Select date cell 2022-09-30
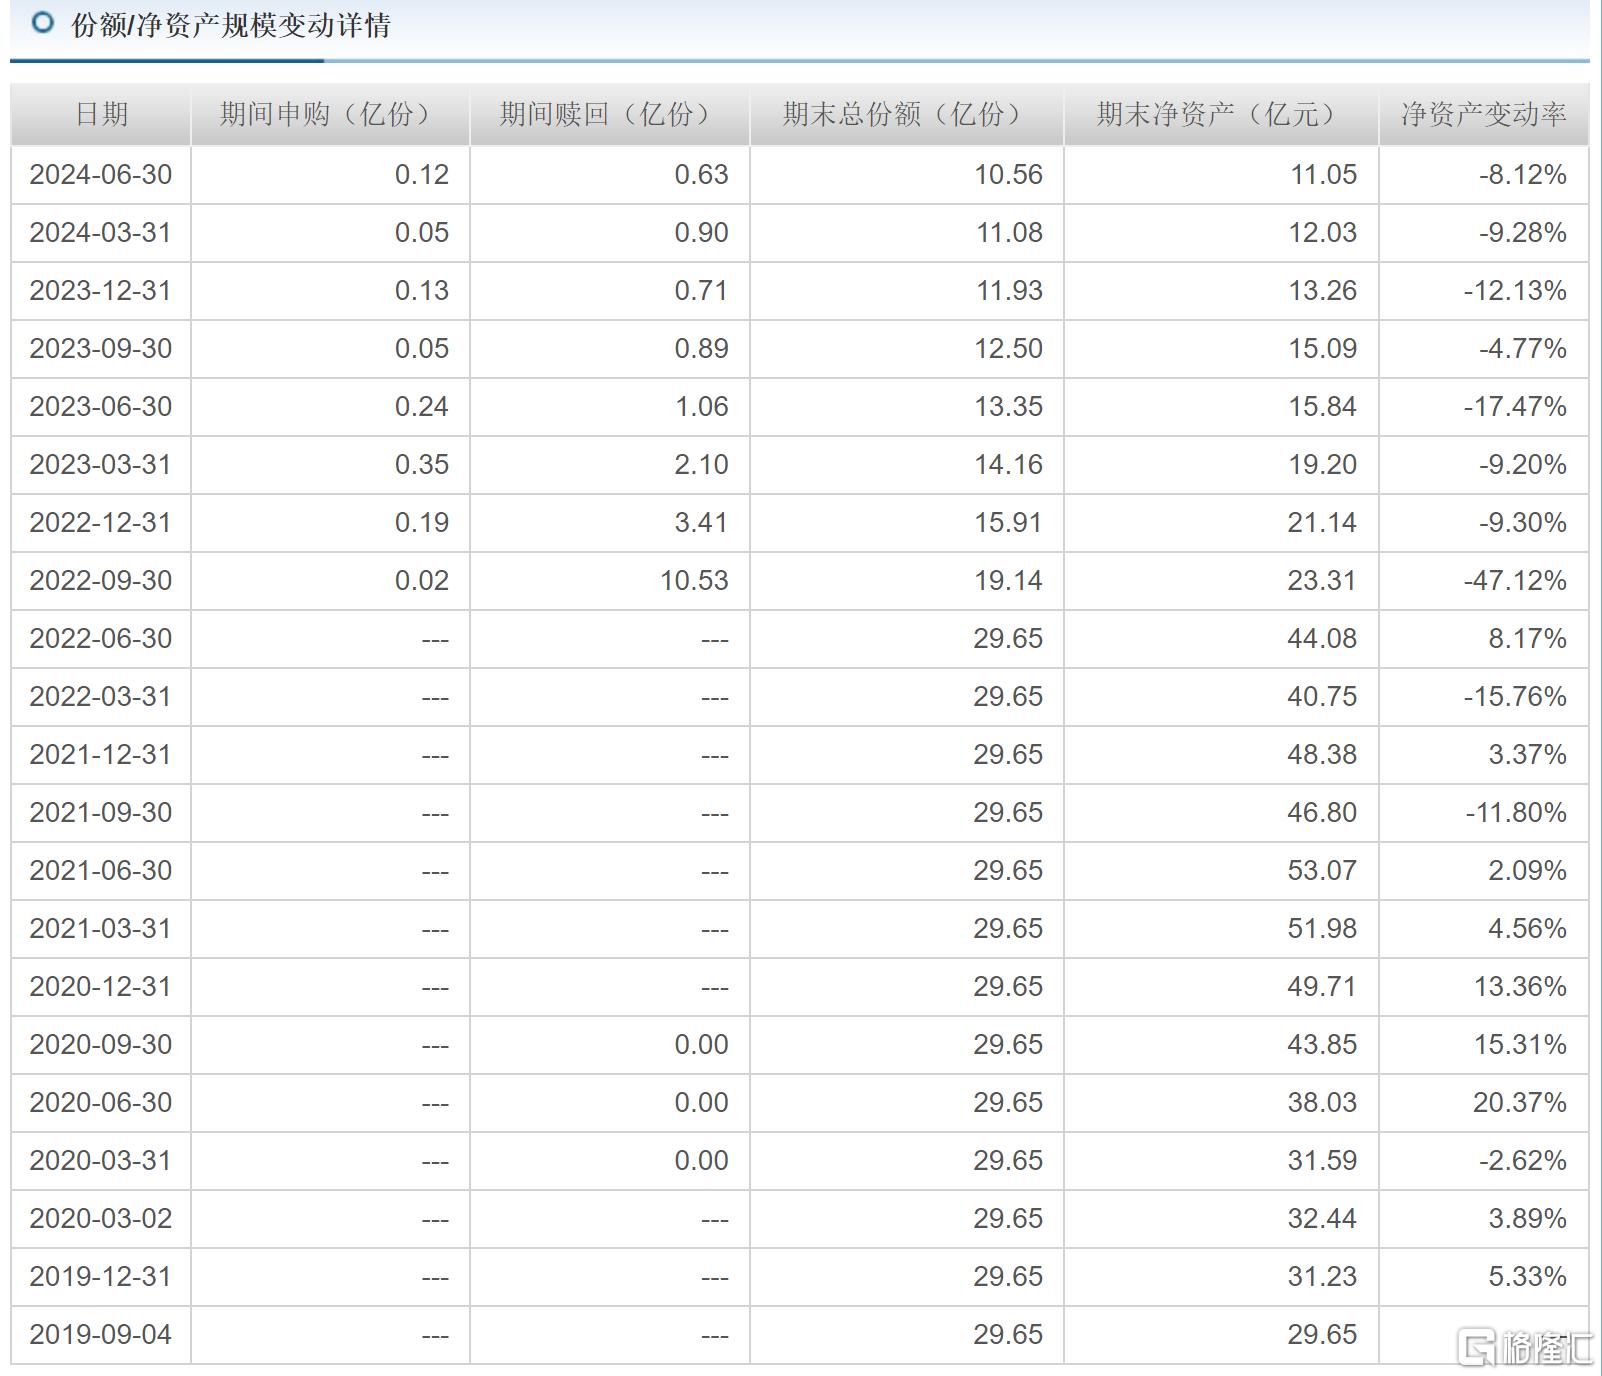 coord(101,581)
